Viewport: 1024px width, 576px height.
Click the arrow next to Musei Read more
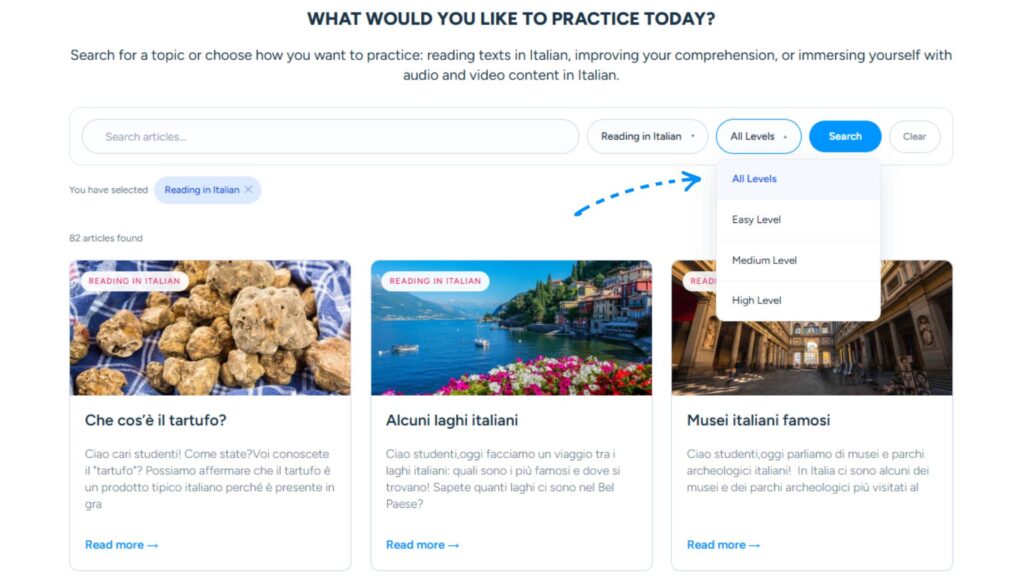755,545
